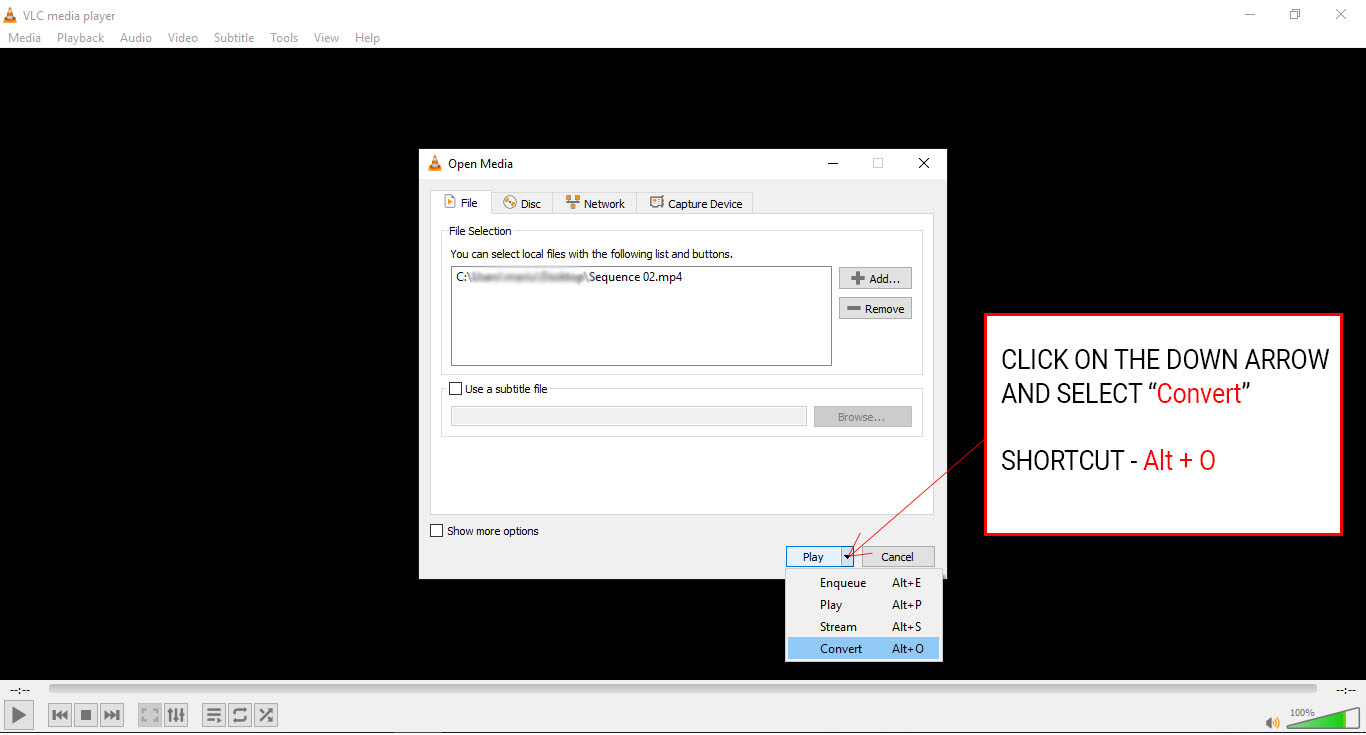
Task: Close the VLC media player window
Action: tap(1341, 14)
